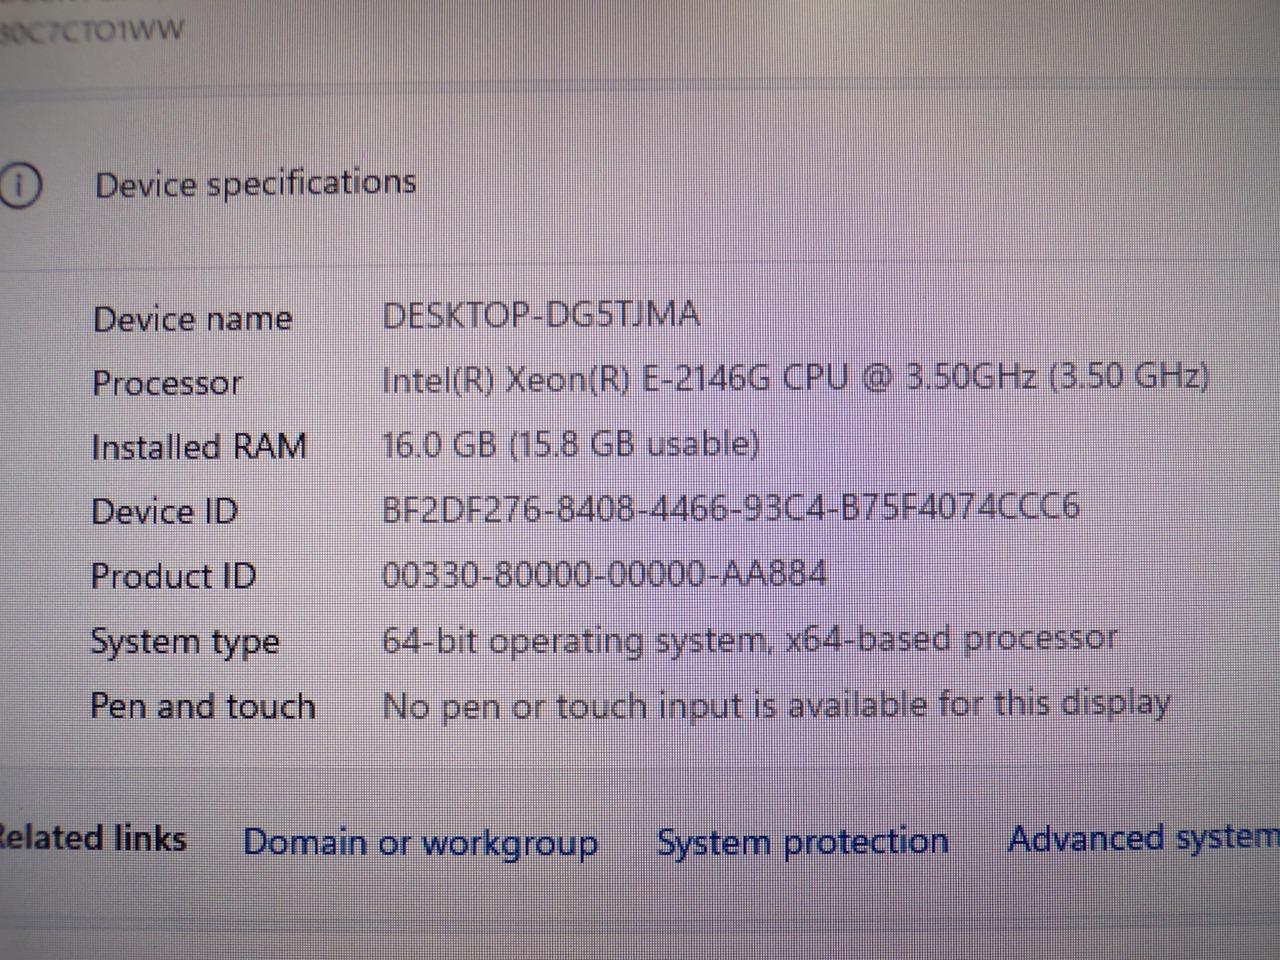Viewport: 1280px width, 960px height.
Task: Click the Processor label
Action: (167, 384)
